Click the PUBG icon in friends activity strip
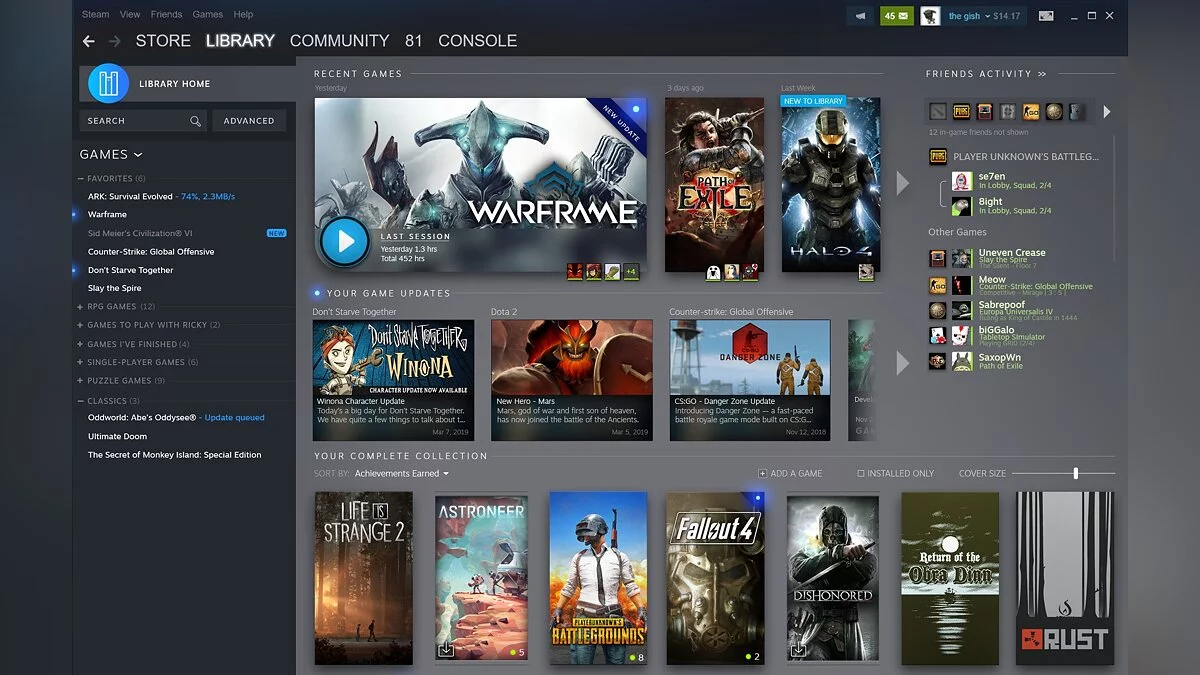Image resolution: width=1200 pixels, height=675 pixels. [x=961, y=111]
